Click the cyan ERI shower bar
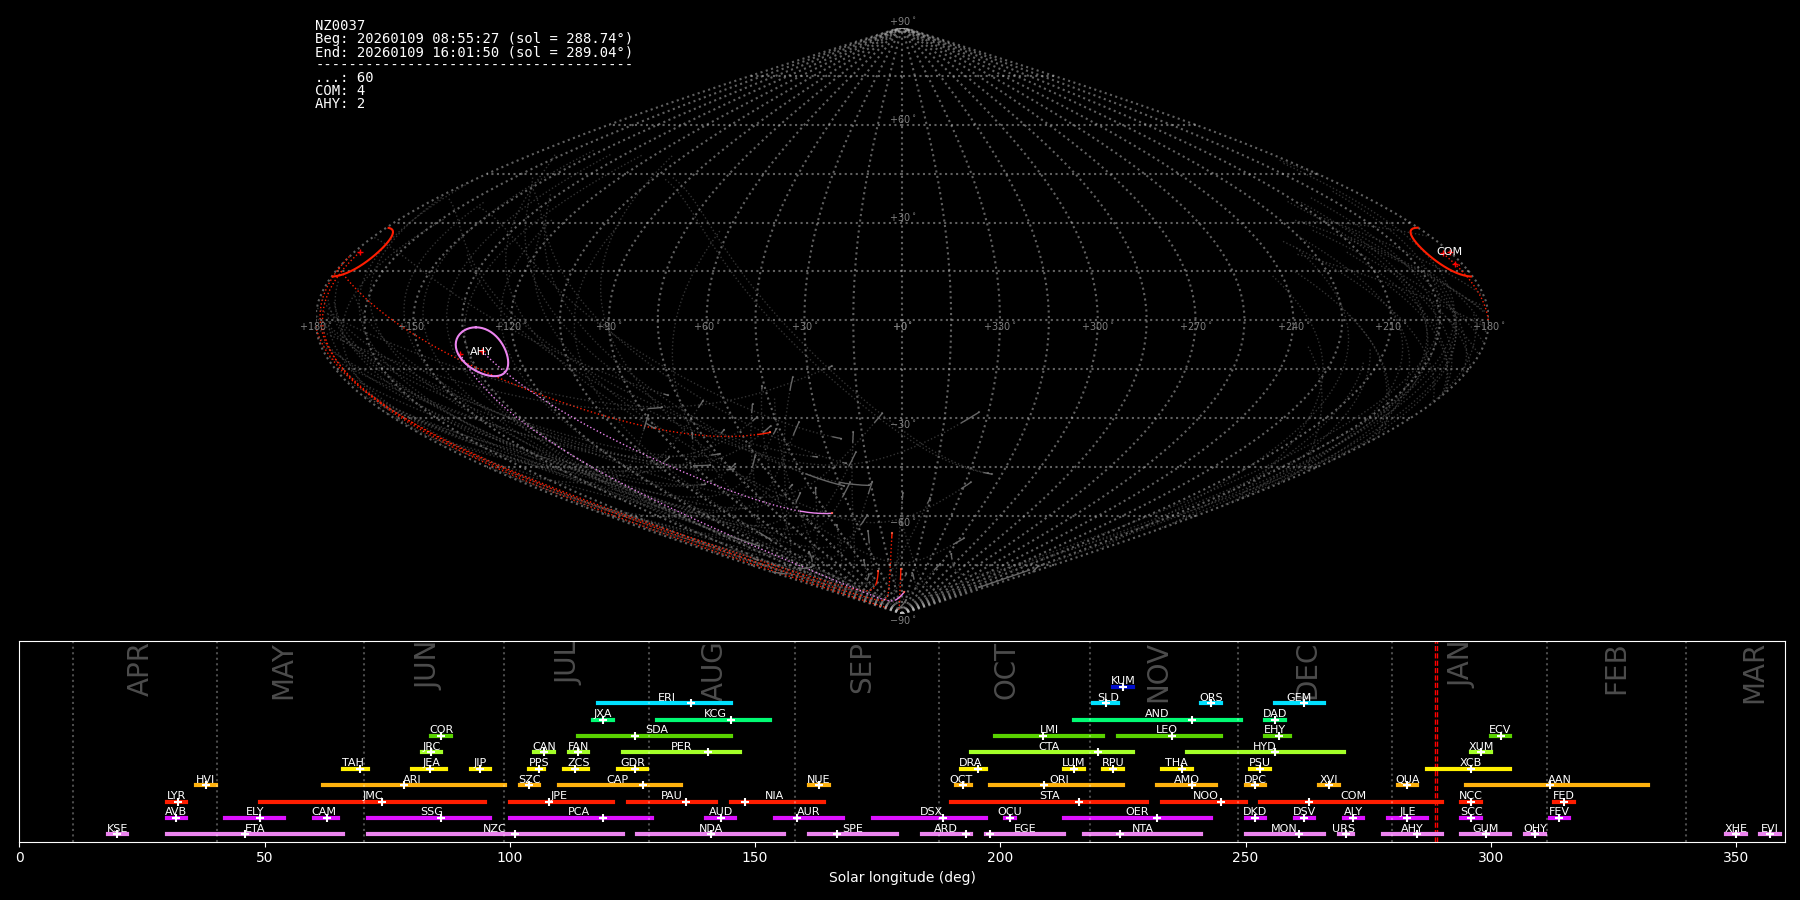 point(663,703)
